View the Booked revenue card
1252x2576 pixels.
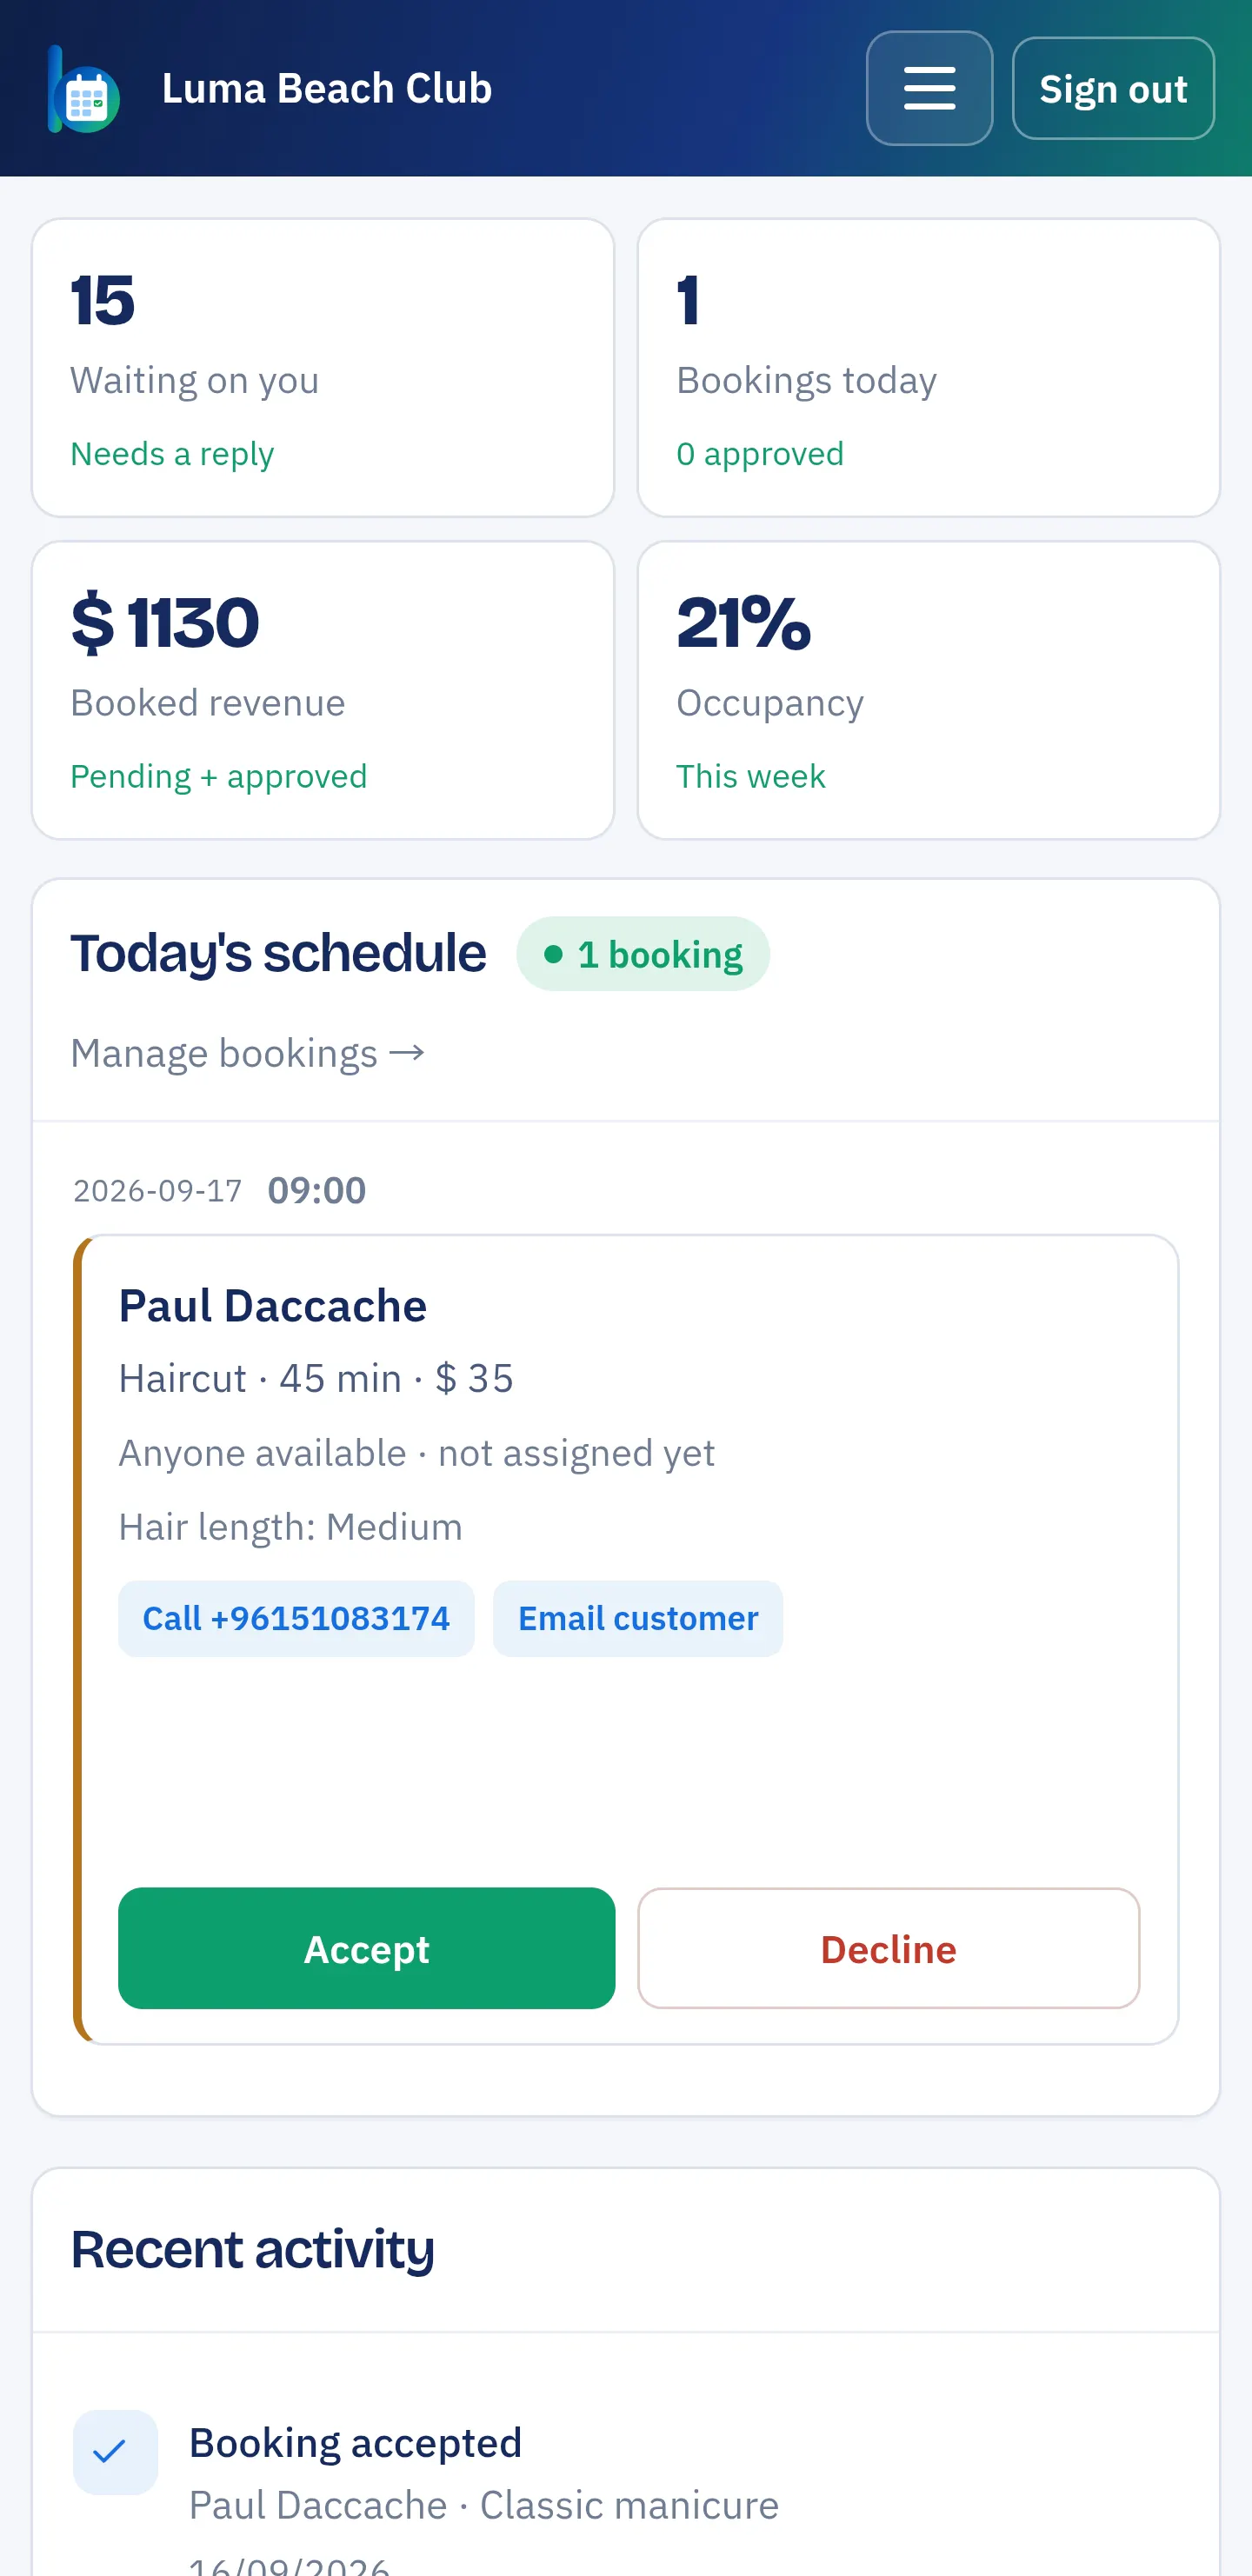pyautogui.click(x=323, y=690)
